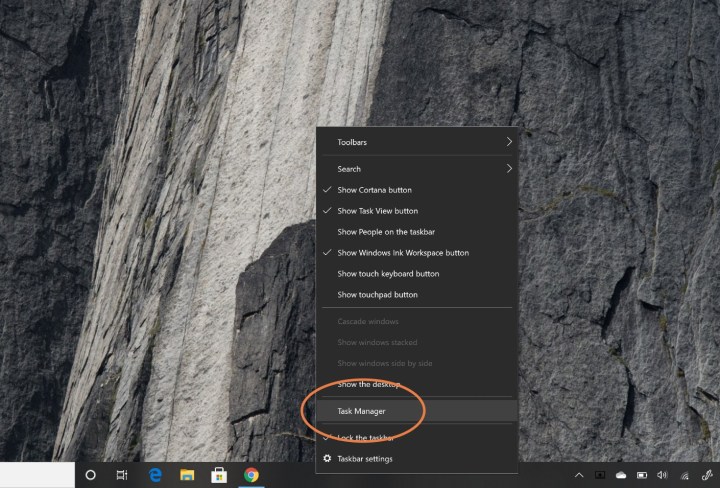
Task: Open Taskbar settings from context menu
Action: point(364,459)
